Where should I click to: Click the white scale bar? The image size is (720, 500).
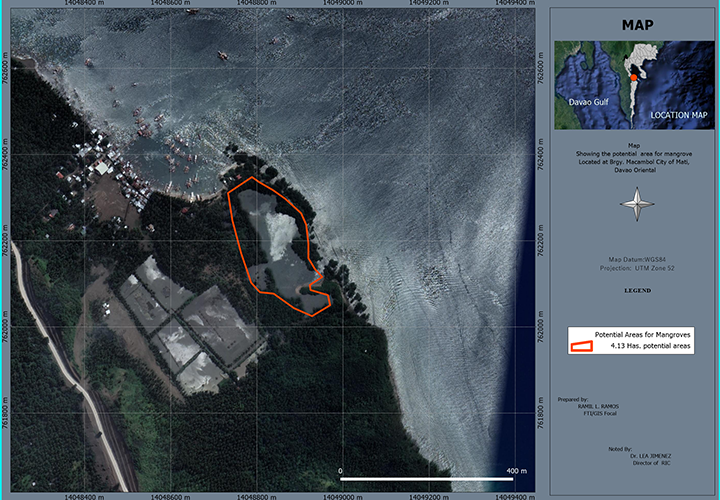[427, 479]
